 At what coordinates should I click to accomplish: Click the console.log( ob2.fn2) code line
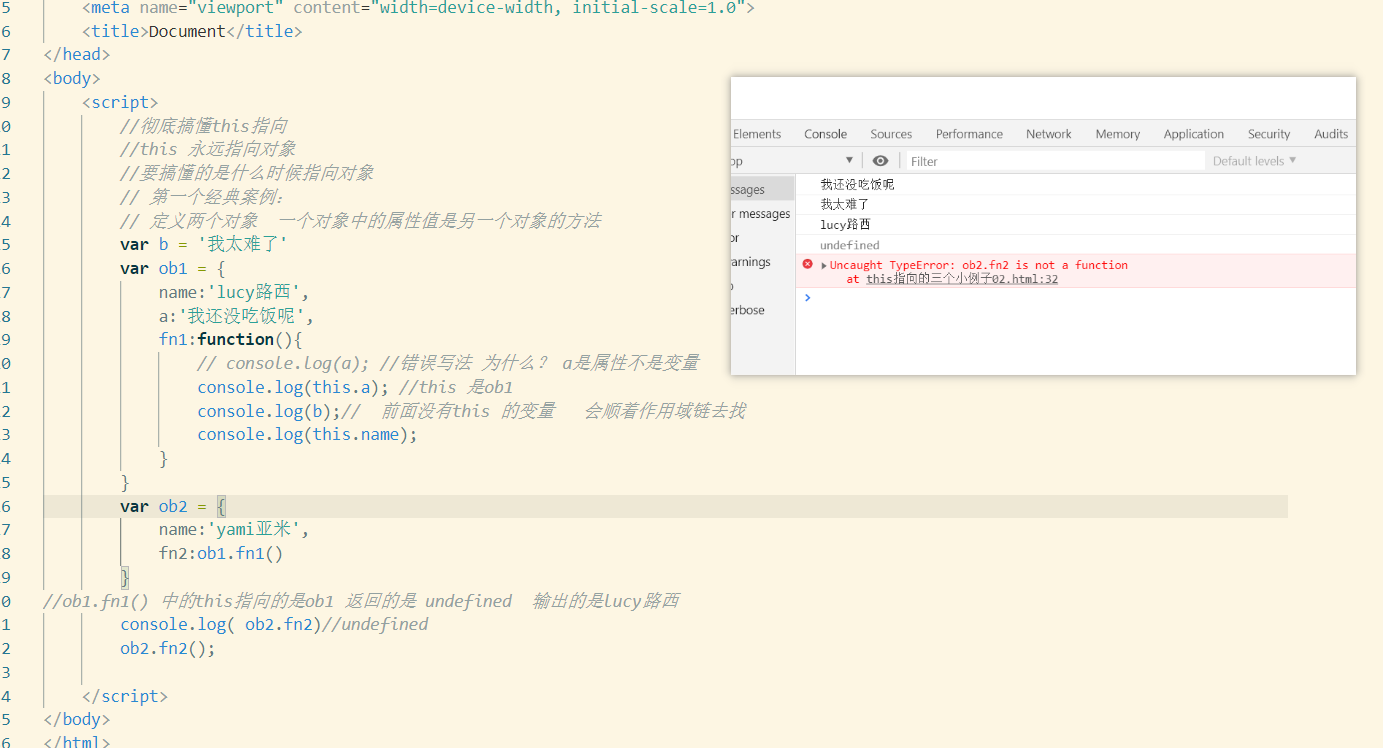219,624
